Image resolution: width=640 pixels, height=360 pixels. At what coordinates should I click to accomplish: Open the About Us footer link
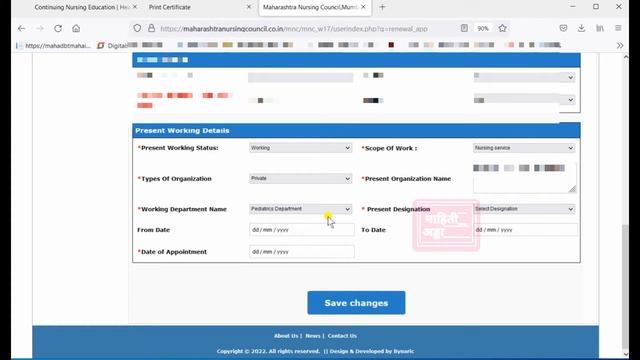[286, 336]
